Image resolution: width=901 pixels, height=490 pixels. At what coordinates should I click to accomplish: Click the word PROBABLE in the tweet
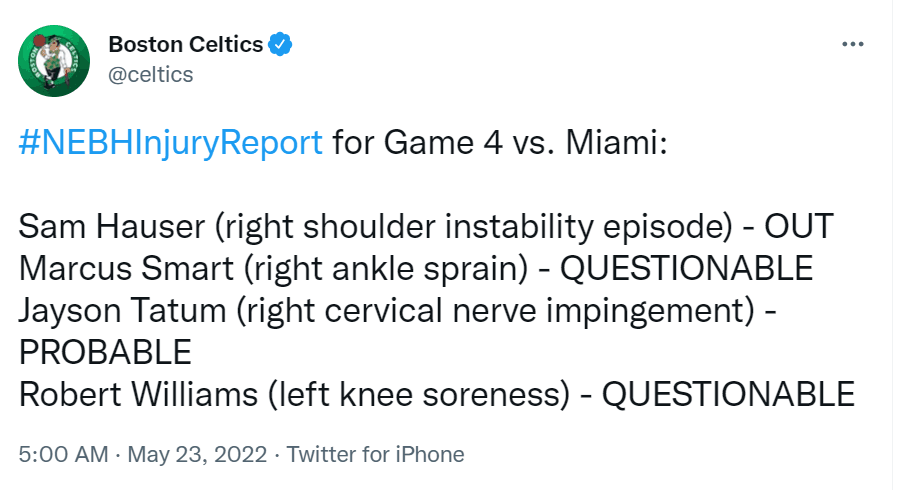[105, 352]
